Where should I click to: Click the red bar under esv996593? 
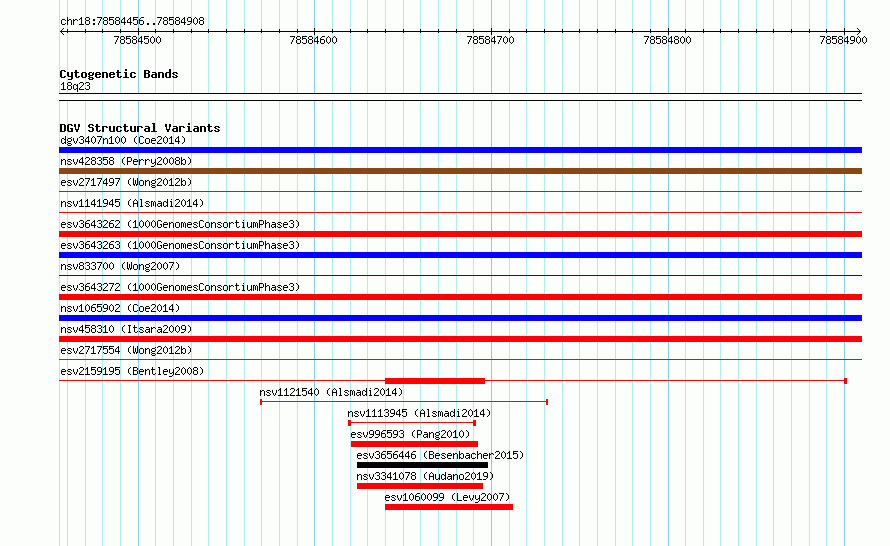pos(414,444)
